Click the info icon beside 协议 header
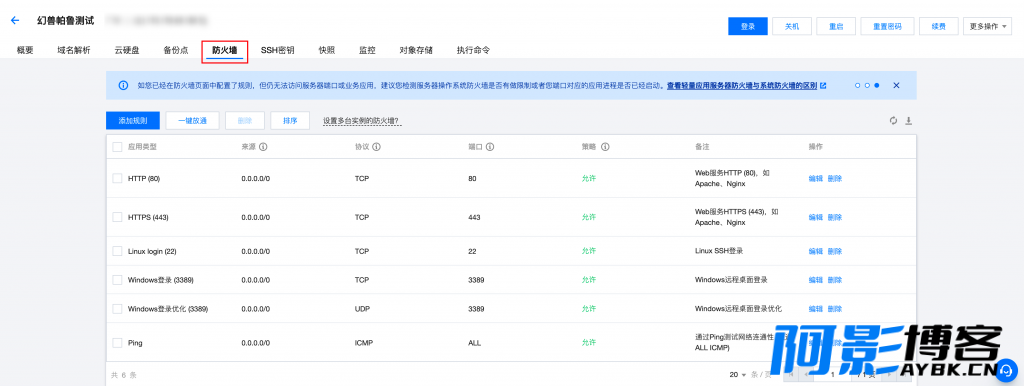Screen dimensions: 1024x386 (x=377, y=147)
